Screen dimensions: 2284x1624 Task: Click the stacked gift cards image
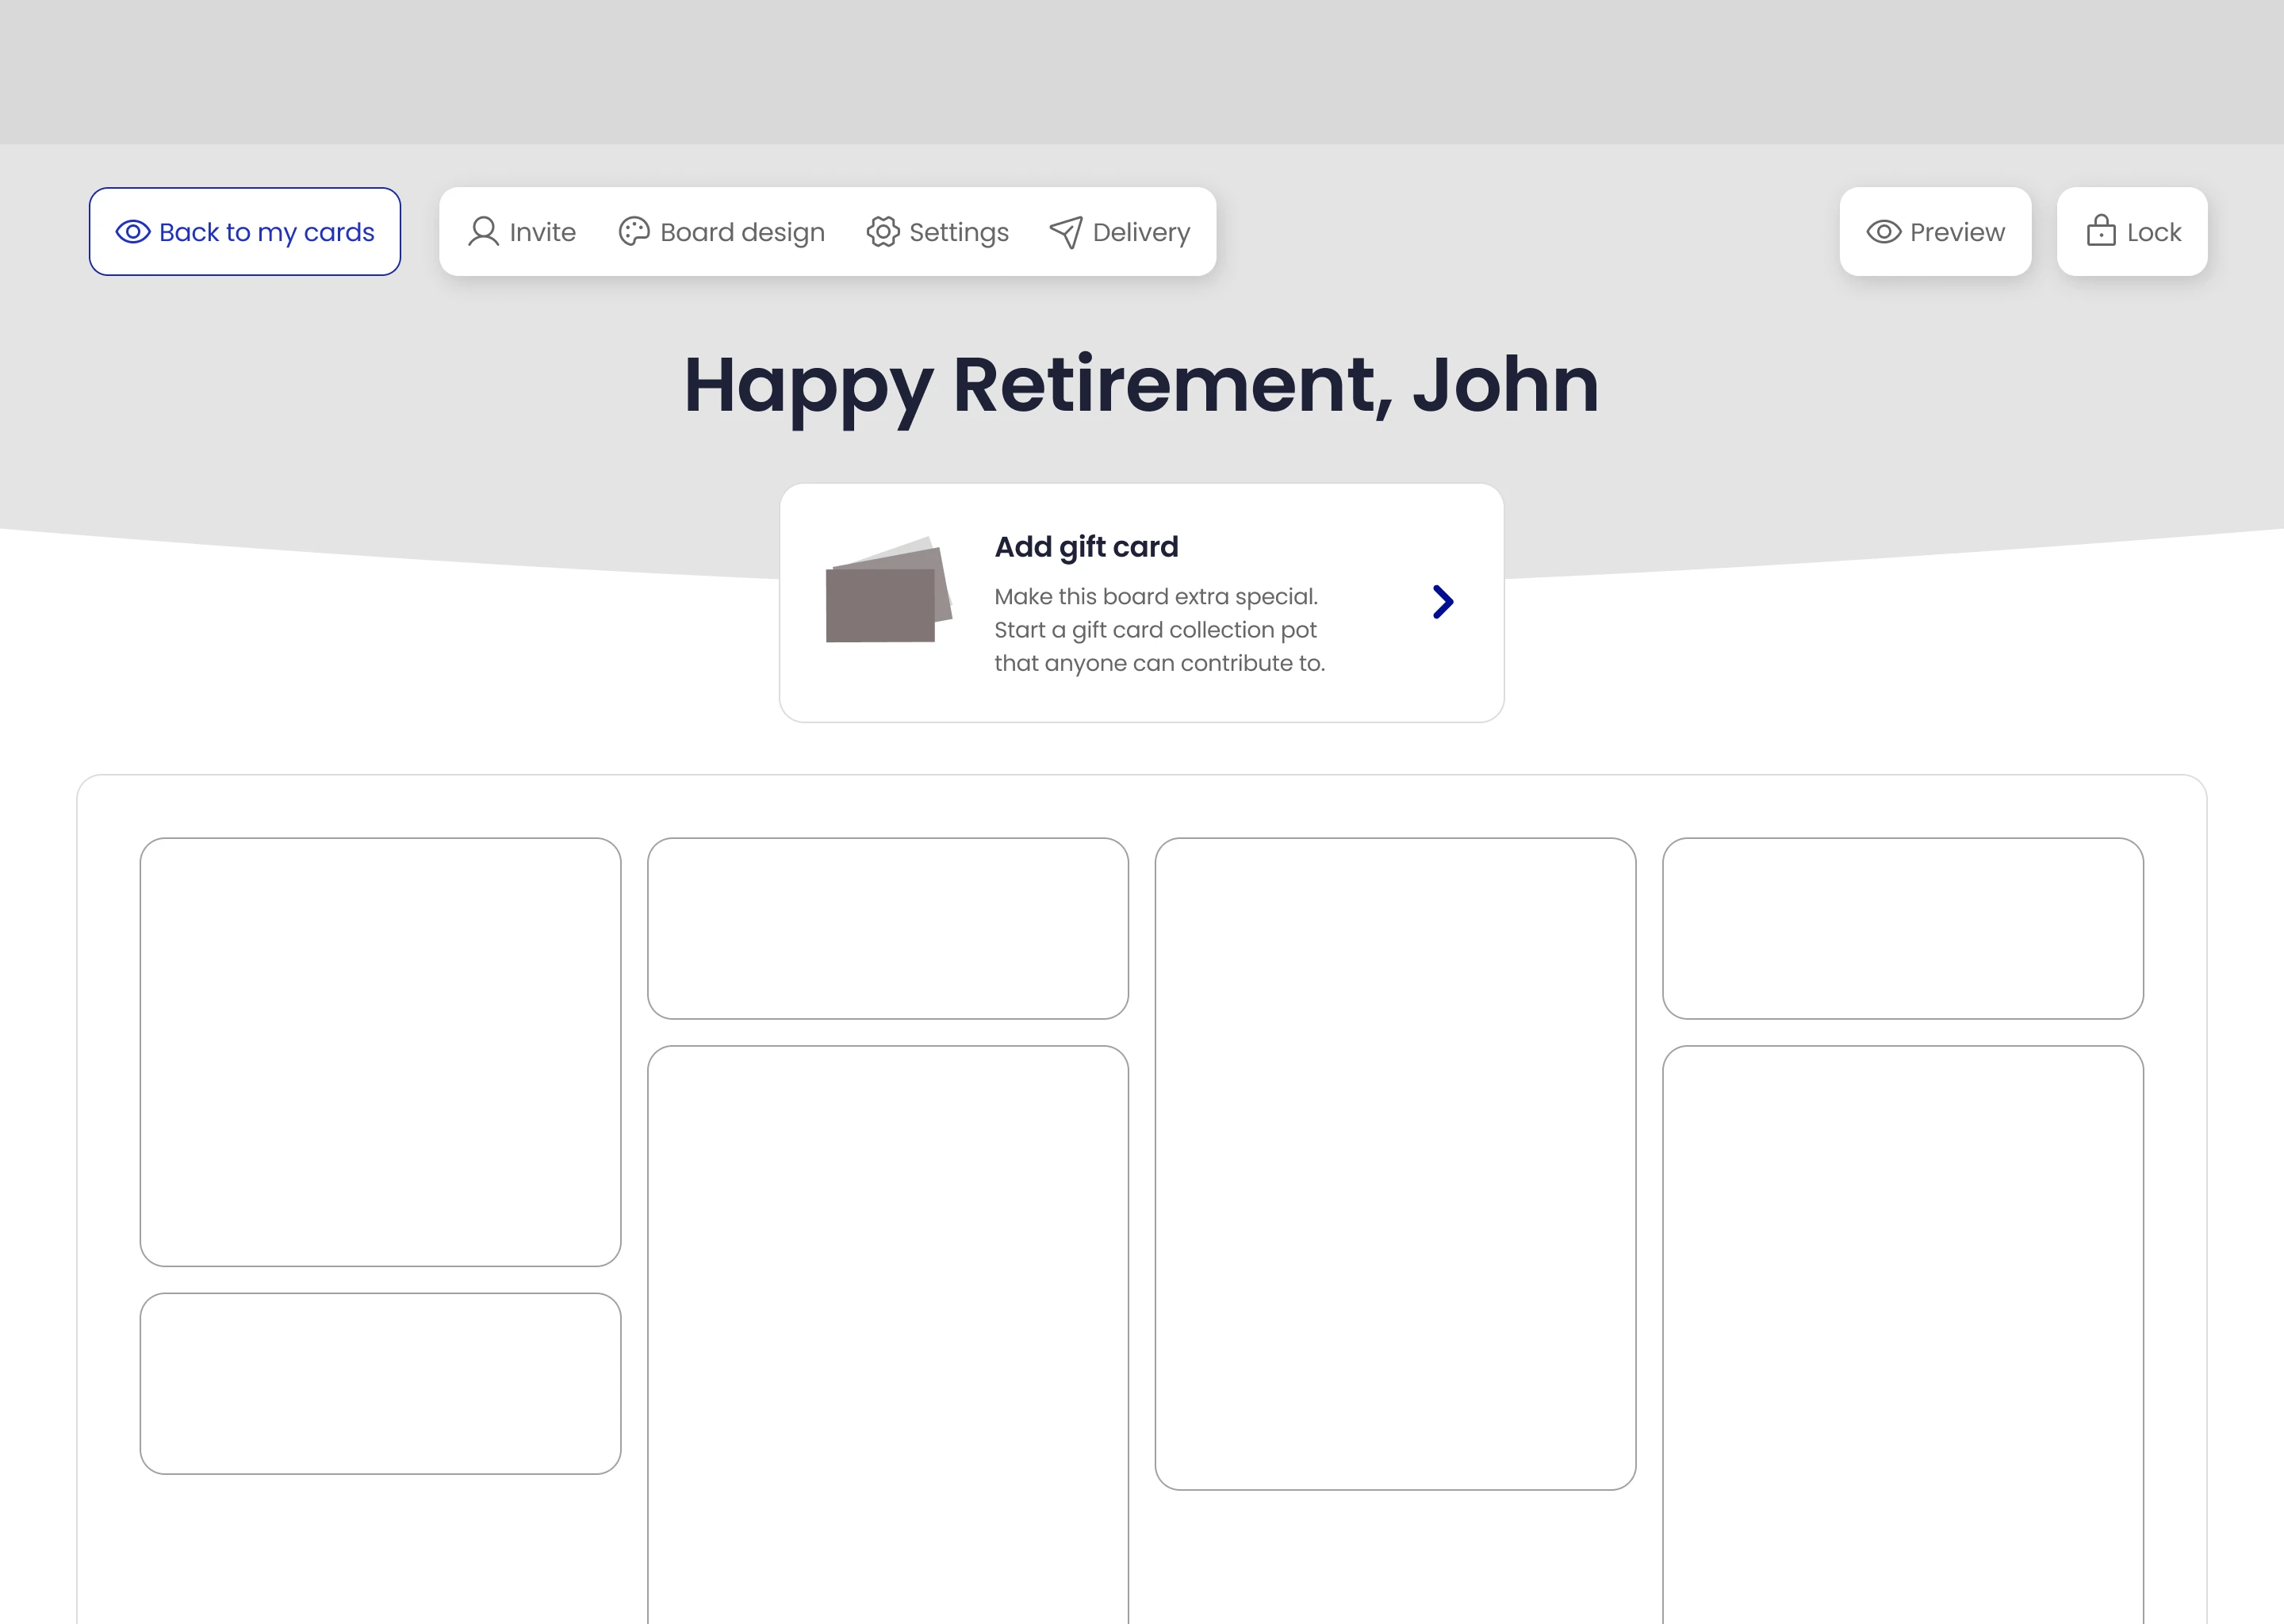click(x=888, y=592)
